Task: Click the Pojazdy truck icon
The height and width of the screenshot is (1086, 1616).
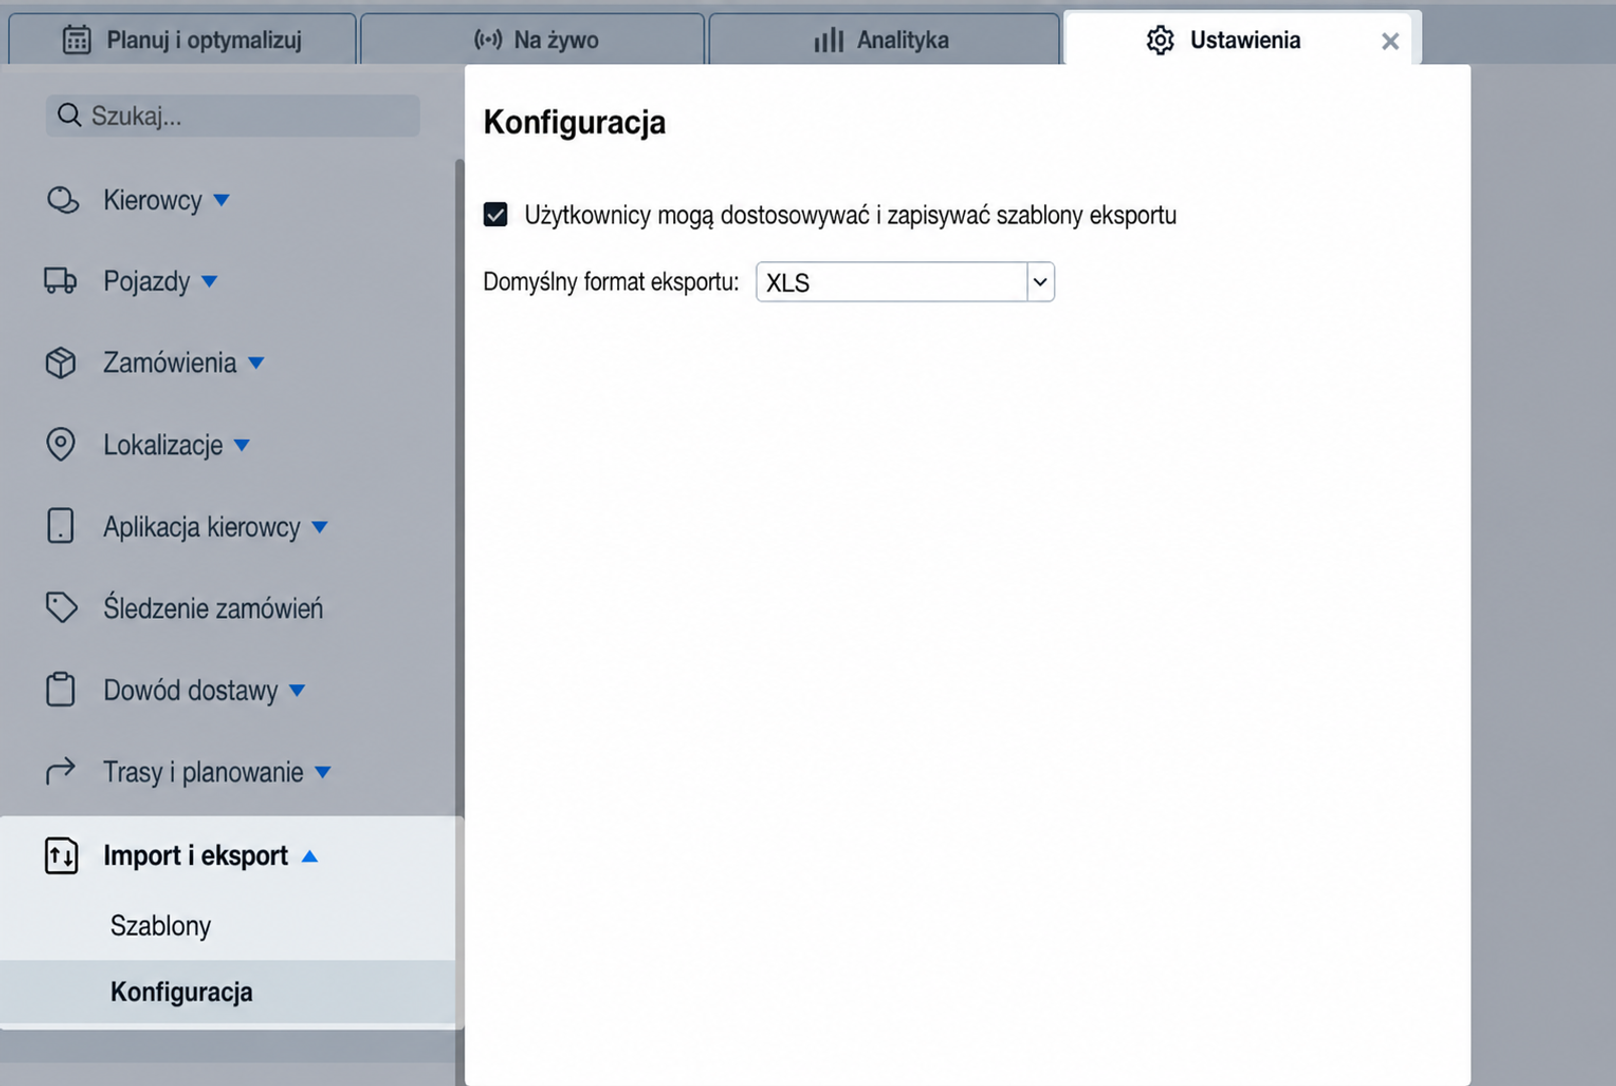Action: (x=60, y=281)
